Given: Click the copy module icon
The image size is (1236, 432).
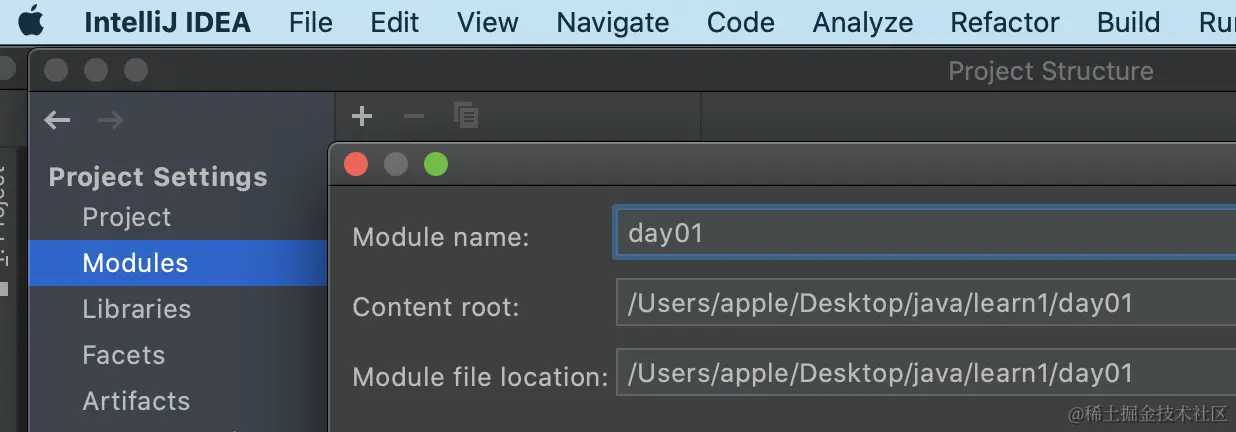Looking at the screenshot, I should point(466,116).
